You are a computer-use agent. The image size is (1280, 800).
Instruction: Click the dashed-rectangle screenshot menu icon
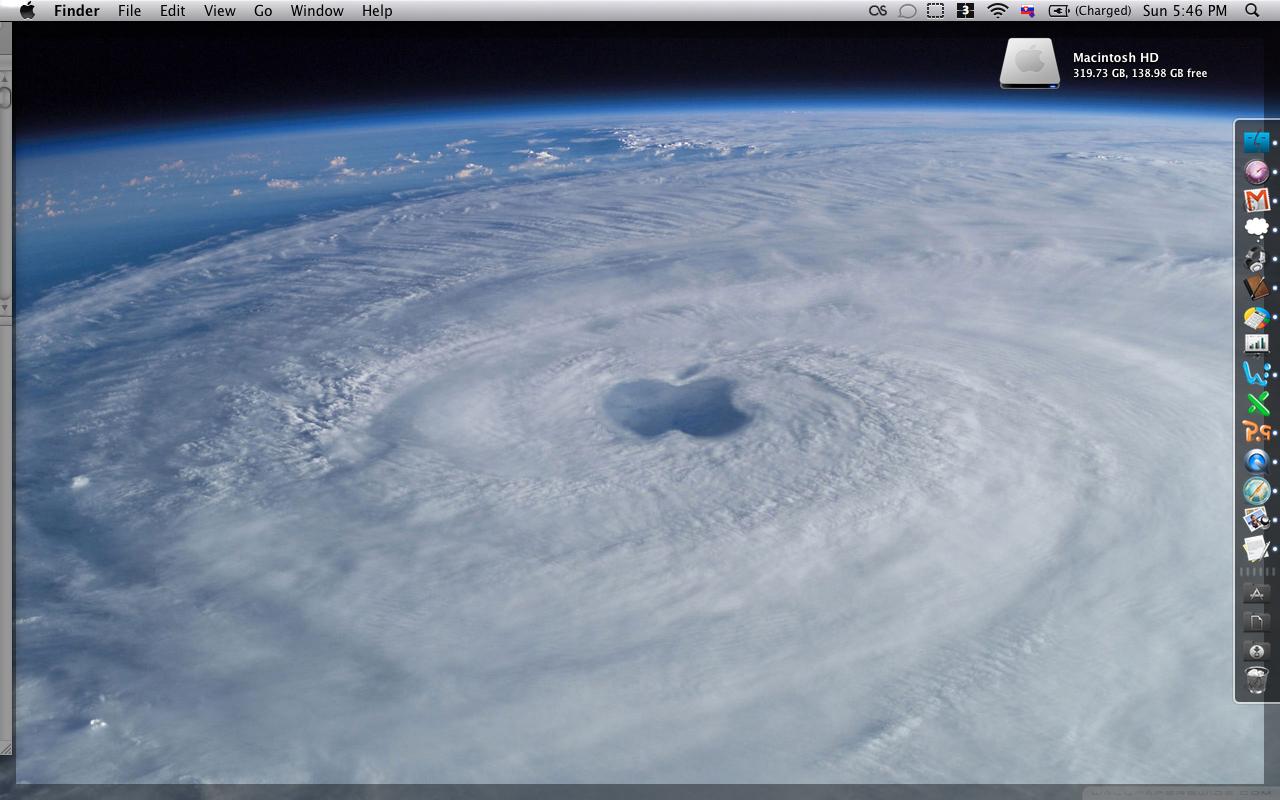click(x=935, y=11)
